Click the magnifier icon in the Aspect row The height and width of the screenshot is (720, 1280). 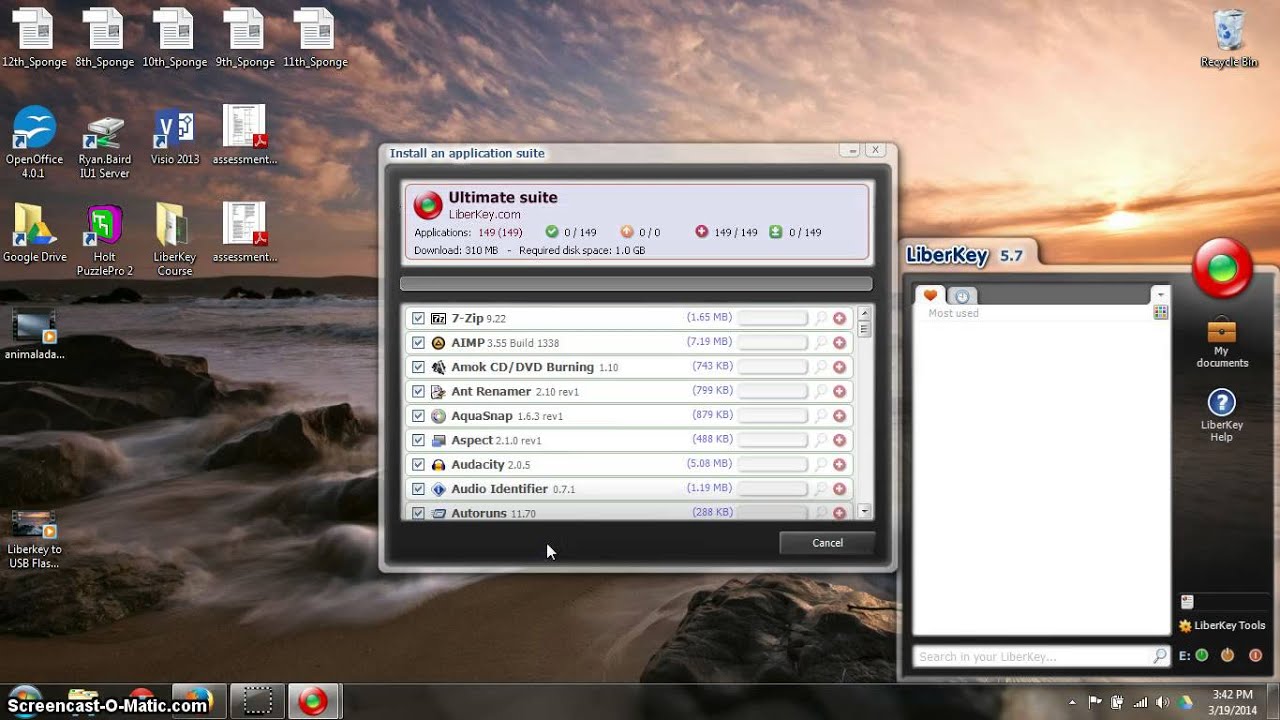point(821,440)
